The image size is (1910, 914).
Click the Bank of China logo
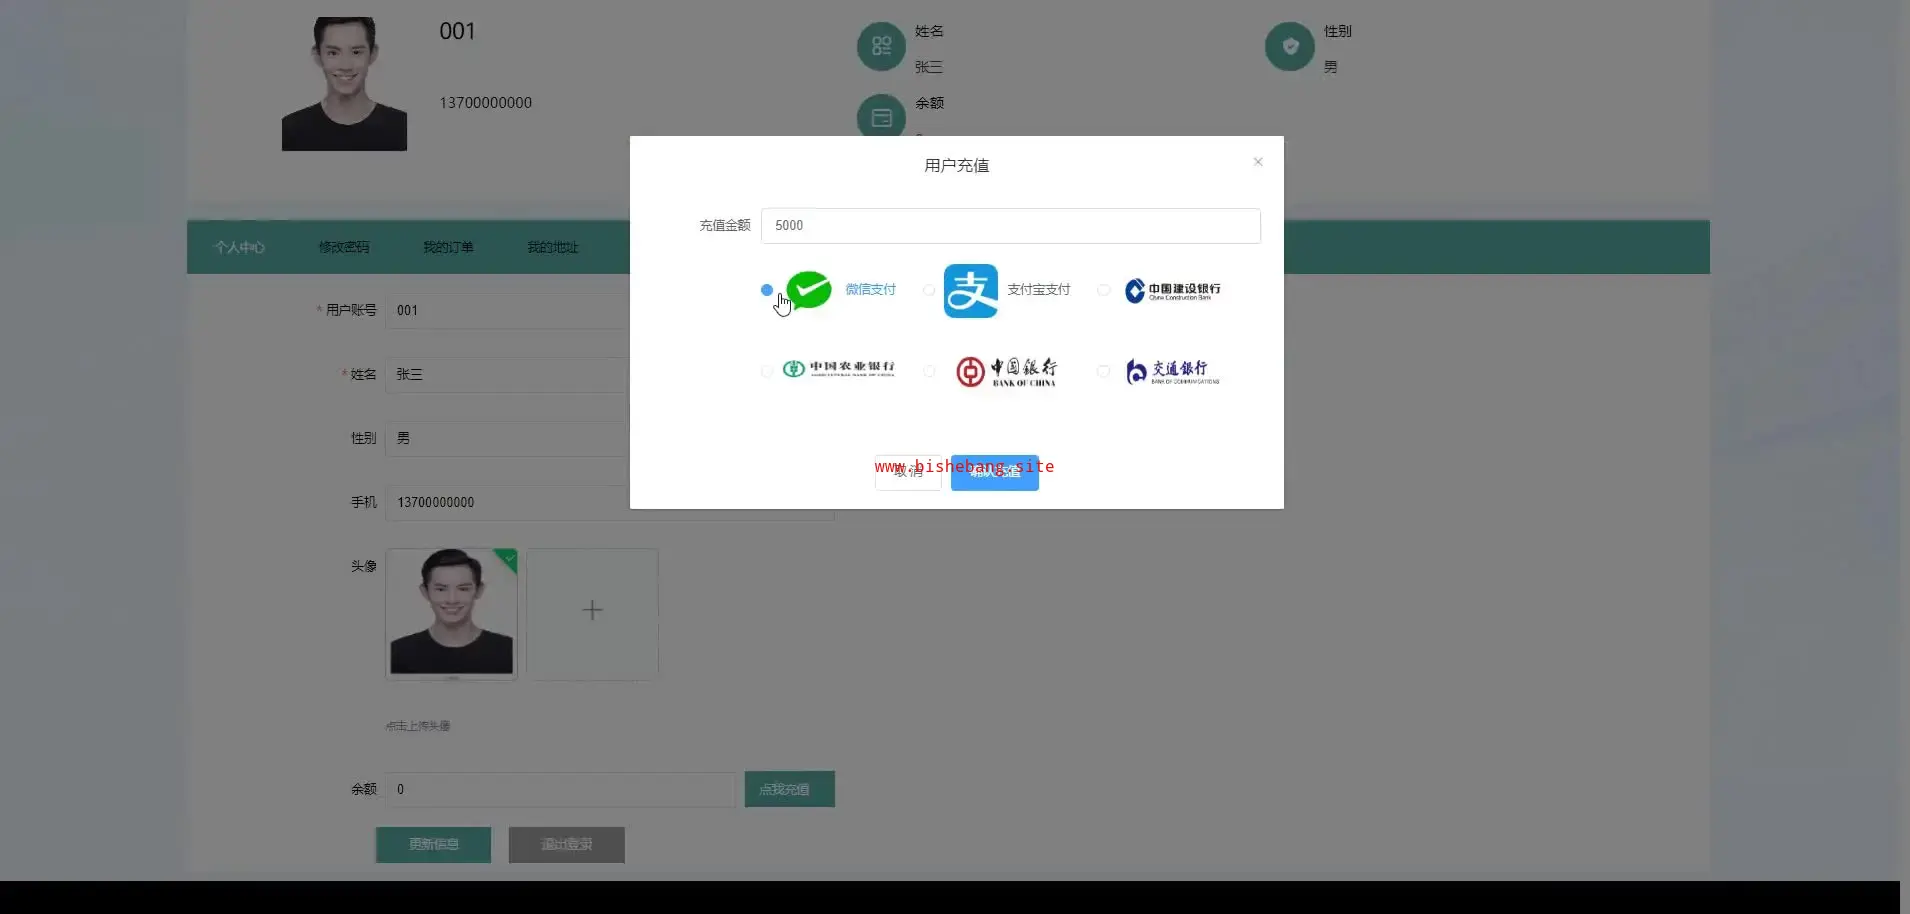[x=1006, y=371]
